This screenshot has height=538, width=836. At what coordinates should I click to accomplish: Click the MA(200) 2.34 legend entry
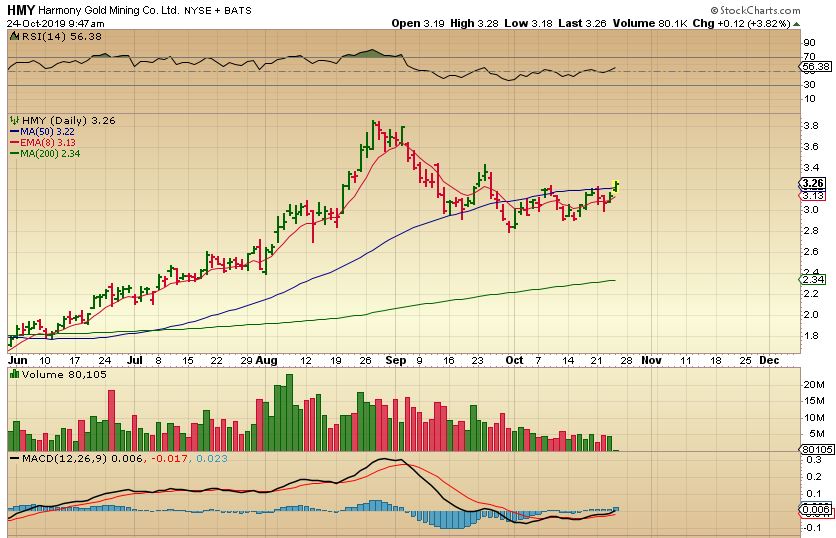pyautogui.click(x=45, y=154)
